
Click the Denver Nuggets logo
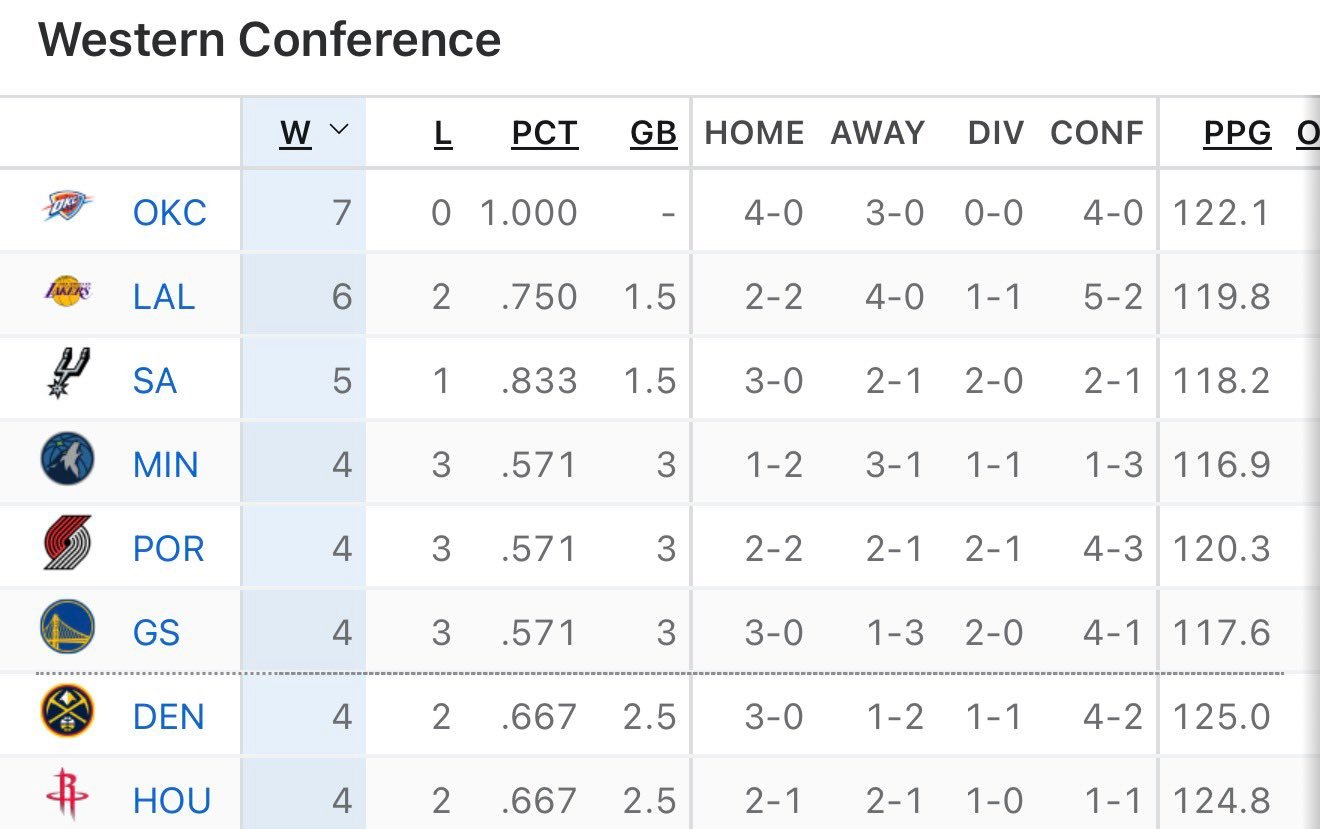pos(67,712)
